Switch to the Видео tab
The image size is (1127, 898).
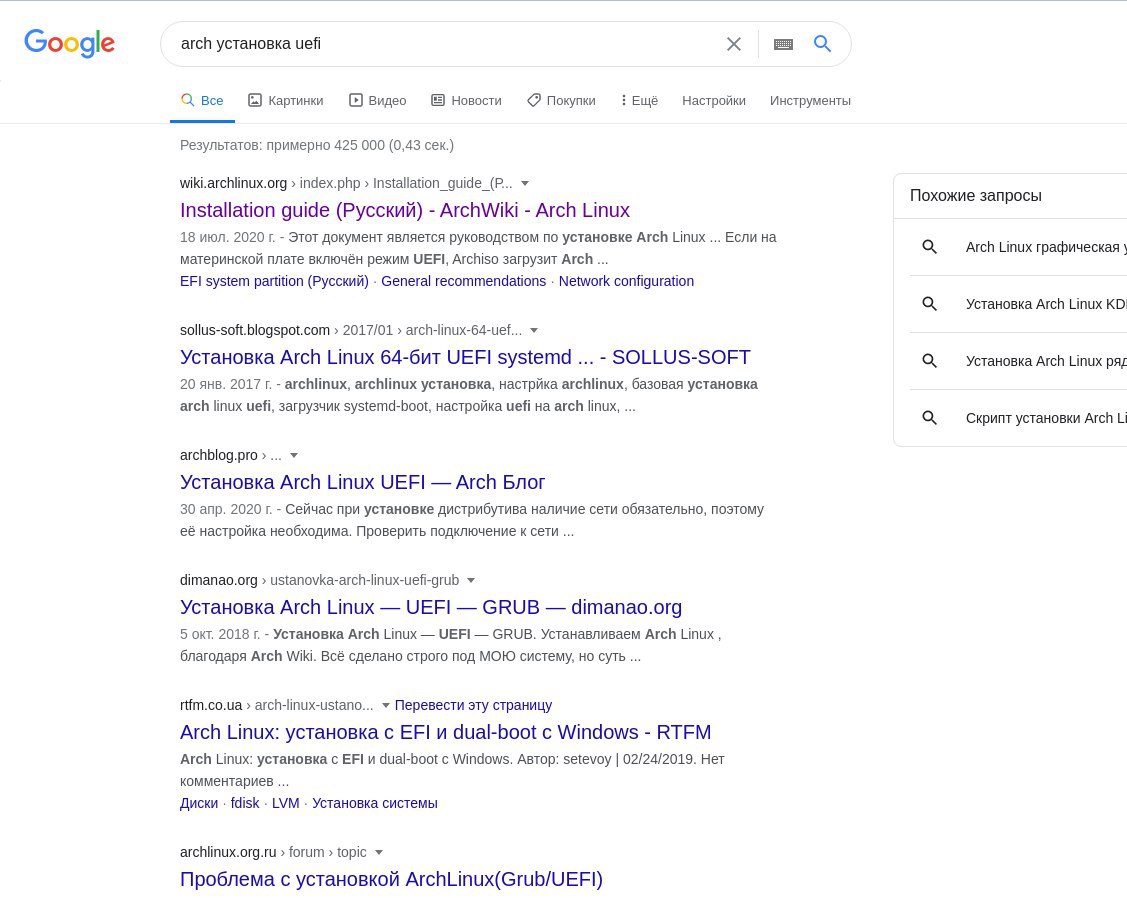pos(377,101)
